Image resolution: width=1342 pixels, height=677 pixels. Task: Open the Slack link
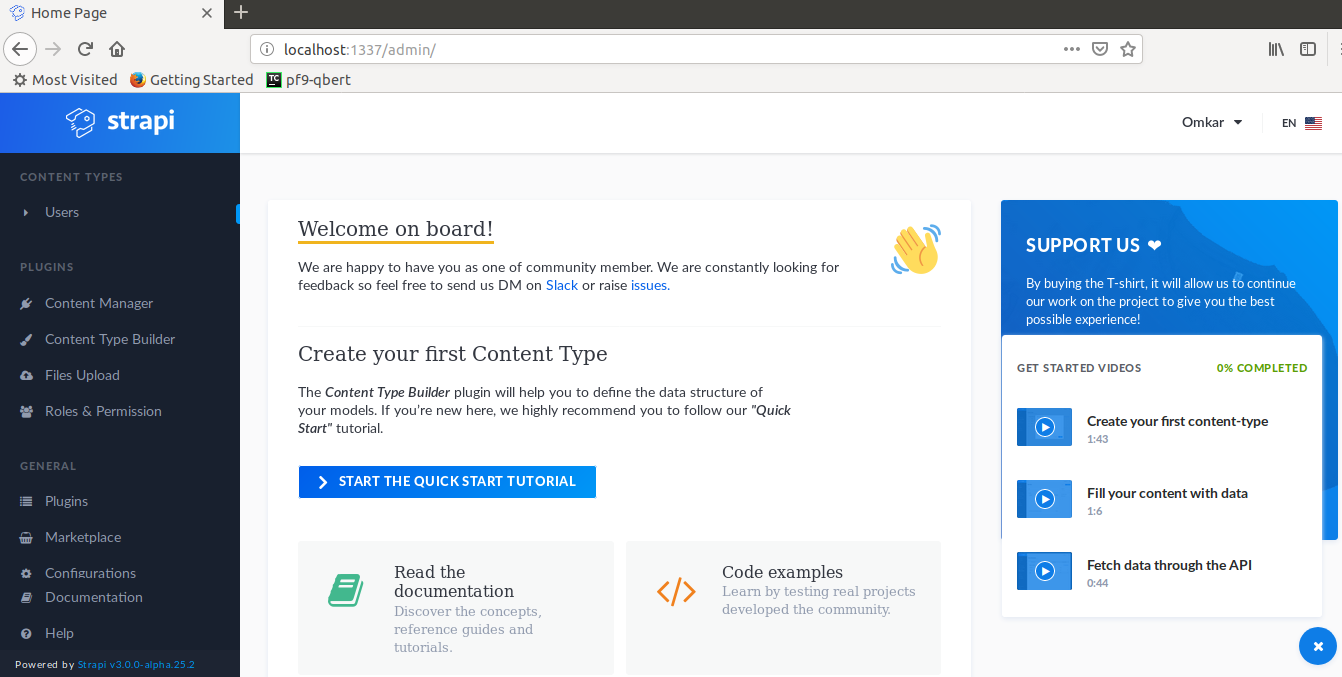pyautogui.click(x=562, y=285)
